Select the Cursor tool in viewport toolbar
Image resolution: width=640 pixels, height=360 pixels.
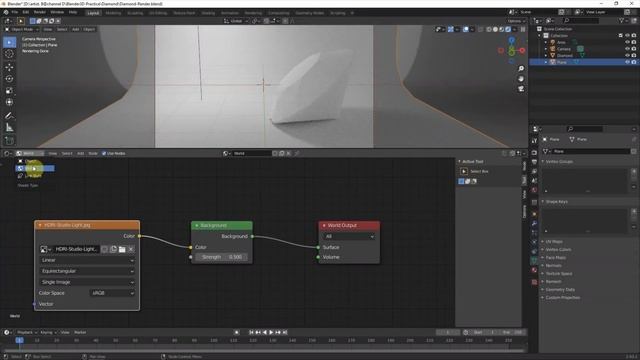click(9, 54)
